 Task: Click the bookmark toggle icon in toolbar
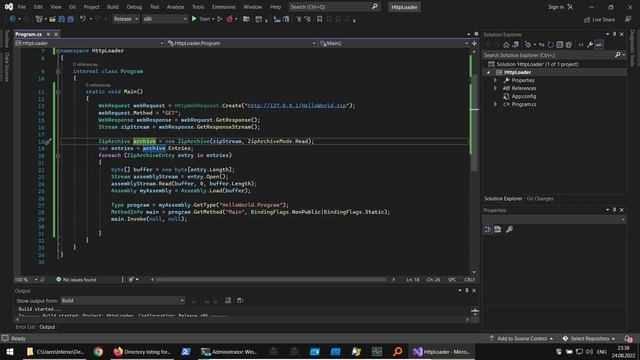(319, 19)
